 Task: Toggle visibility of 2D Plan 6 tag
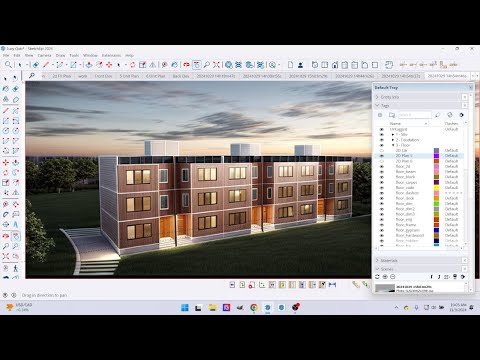click(x=382, y=161)
